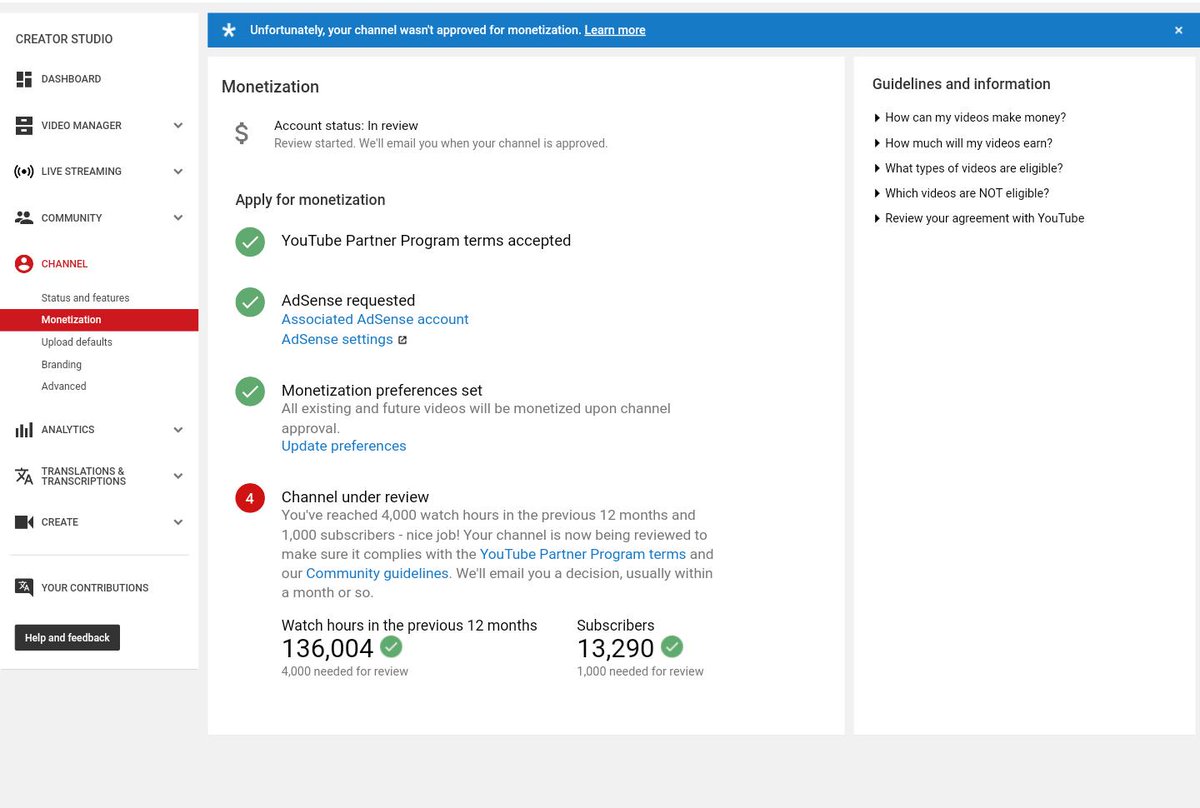Open Dashboard in the sidebar
Viewport: 1200px width, 808px height.
(71, 79)
